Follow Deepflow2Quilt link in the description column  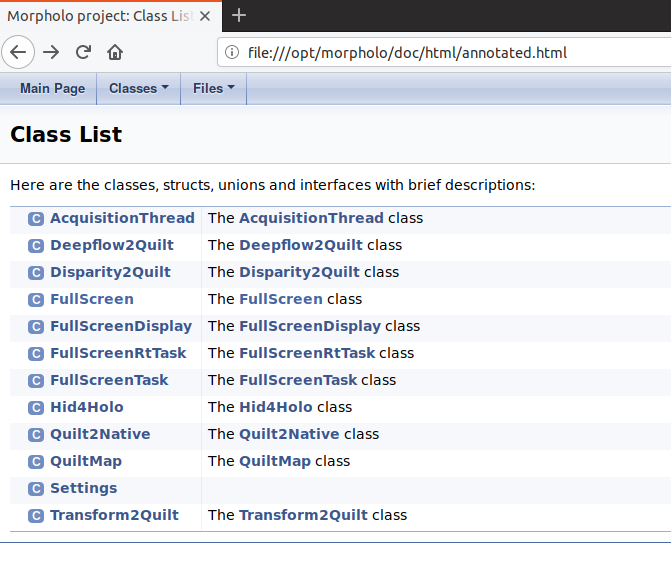pyautogui.click(x=301, y=245)
